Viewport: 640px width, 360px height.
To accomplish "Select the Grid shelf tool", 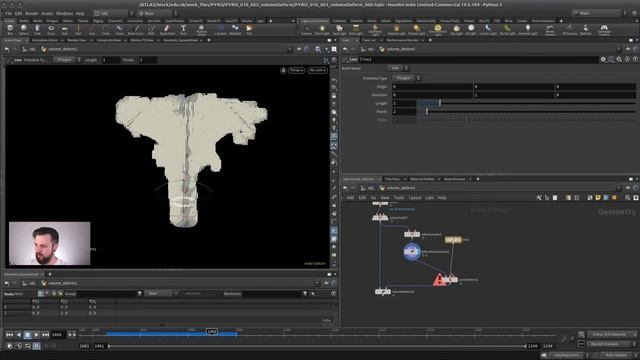I will coord(64,29).
